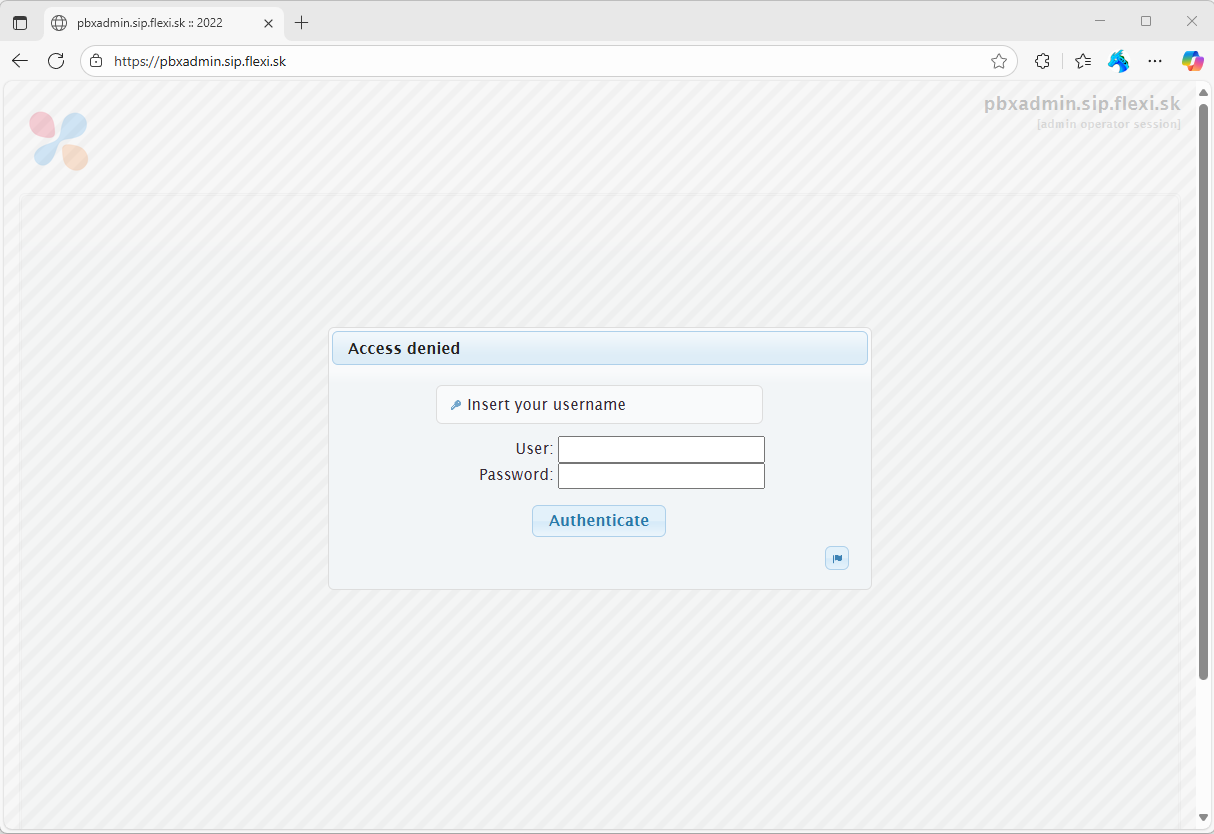The image size is (1214, 834).
Task: Open the Copilot icon in toolbar
Action: click(1192, 61)
